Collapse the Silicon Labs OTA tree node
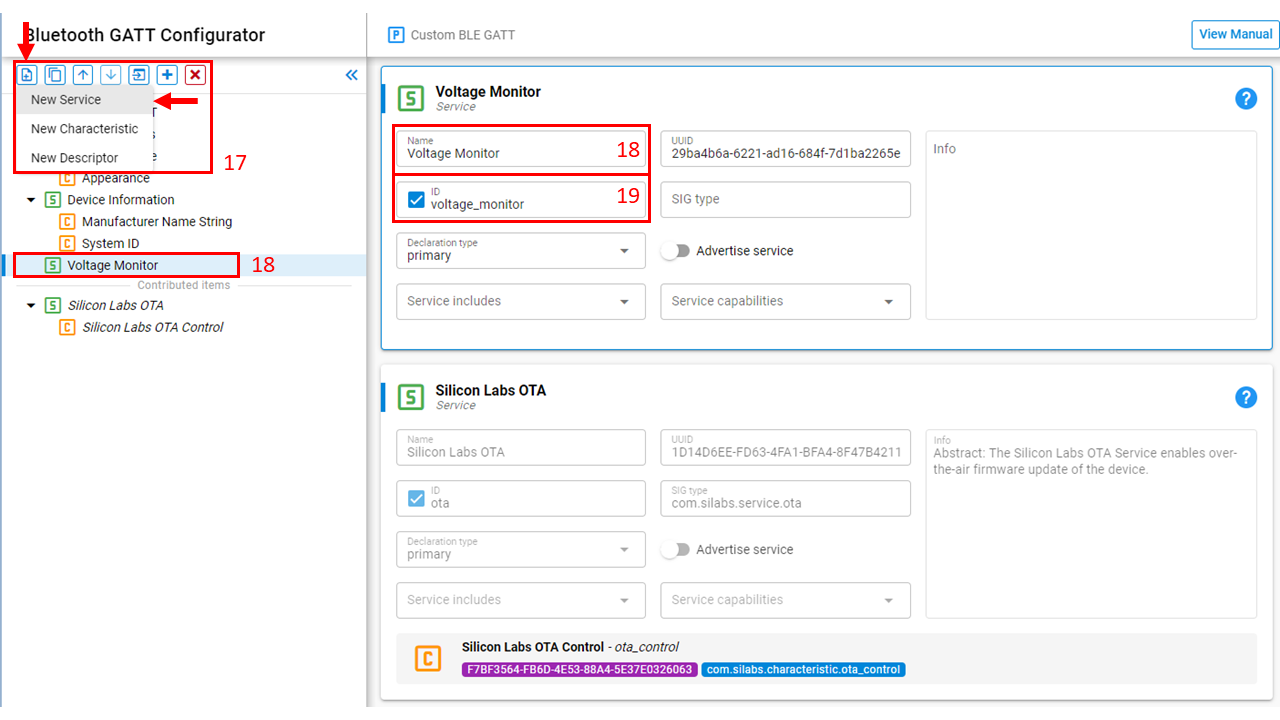Screen dimensions: 1280x720 [32, 305]
